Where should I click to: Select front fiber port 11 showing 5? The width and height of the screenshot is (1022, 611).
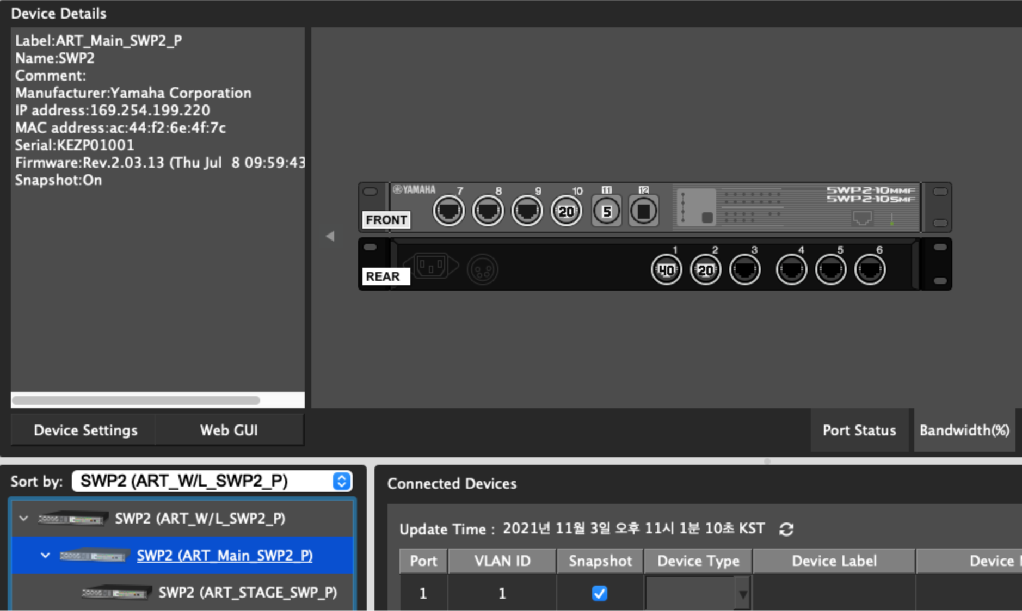(x=606, y=211)
